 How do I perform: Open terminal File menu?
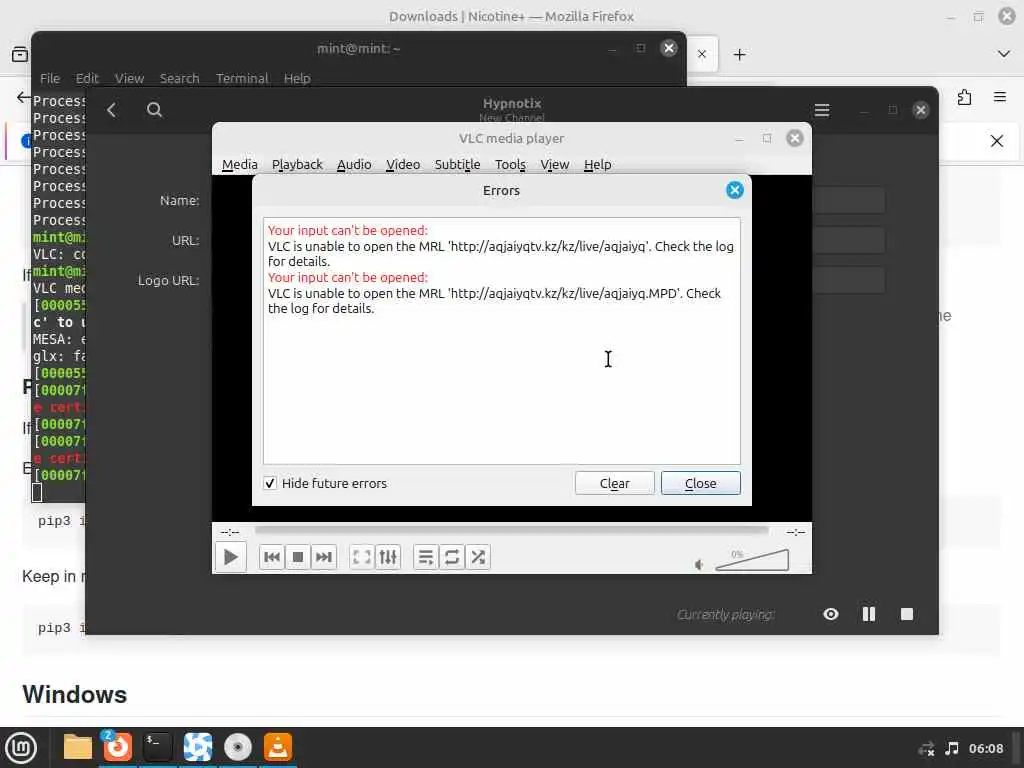pos(50,78)
